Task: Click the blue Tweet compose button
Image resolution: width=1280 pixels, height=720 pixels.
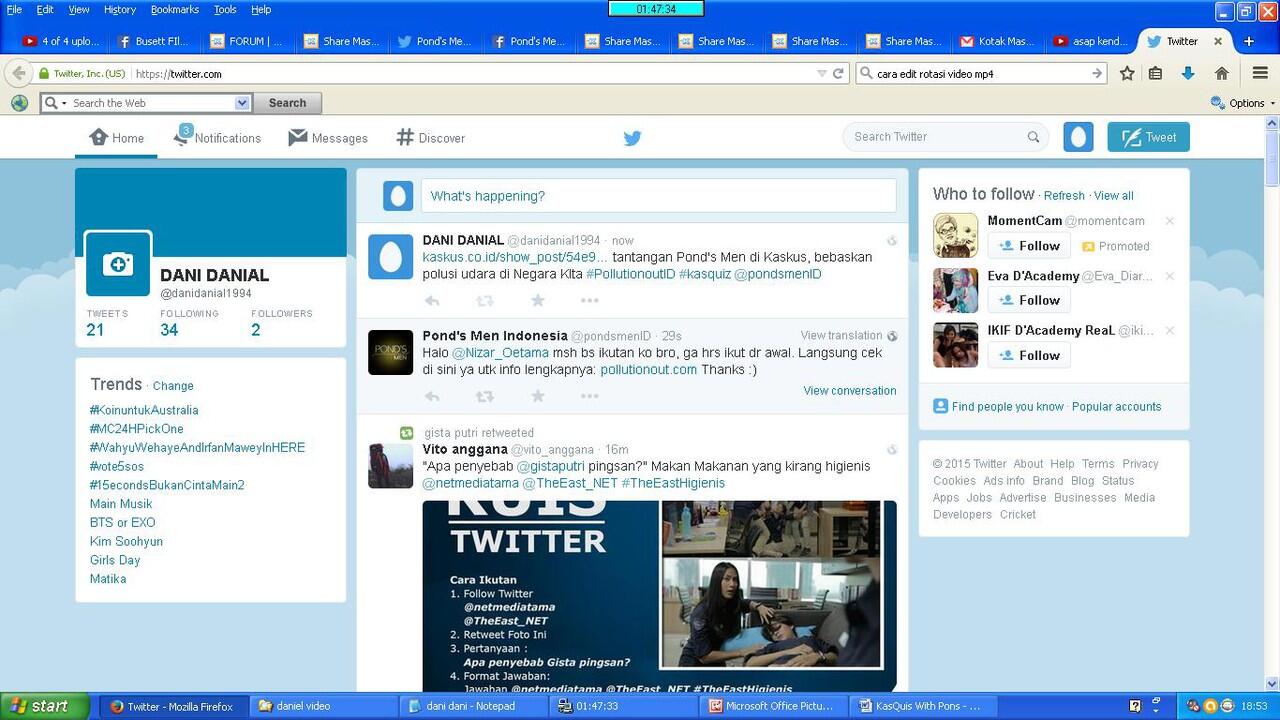Action: tap(1148, 137)
